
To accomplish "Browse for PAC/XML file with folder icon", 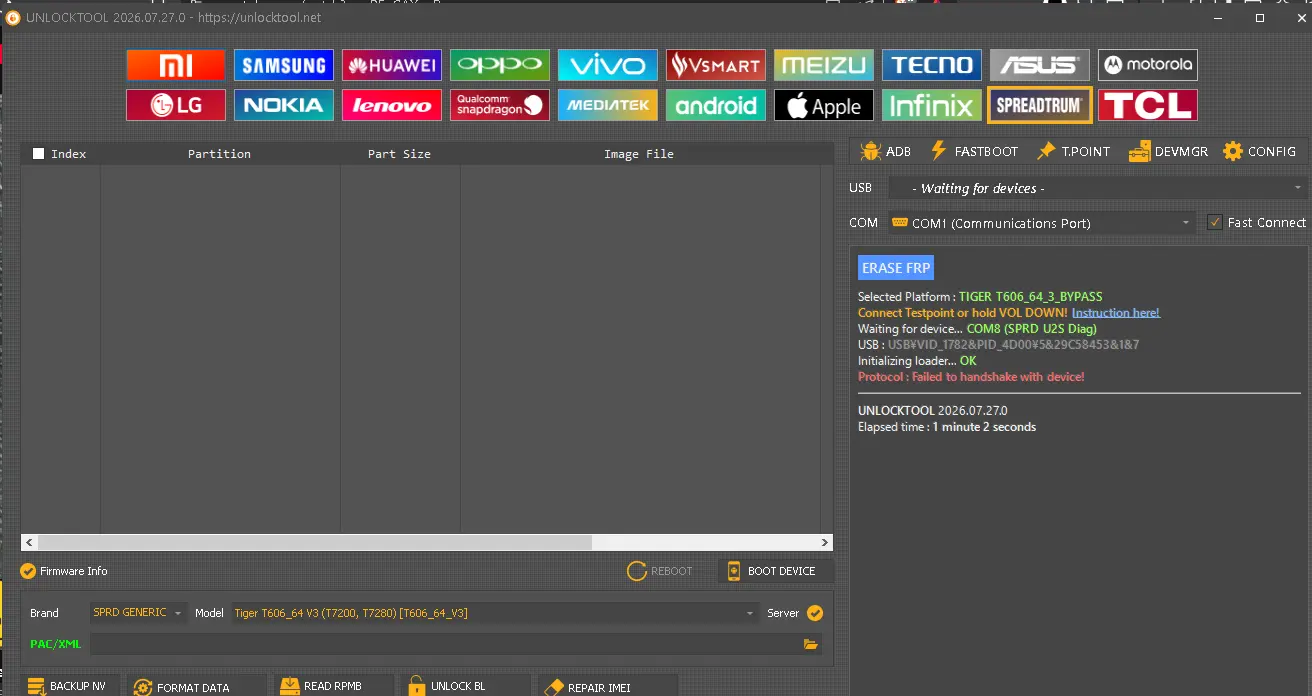I will 811,644.
